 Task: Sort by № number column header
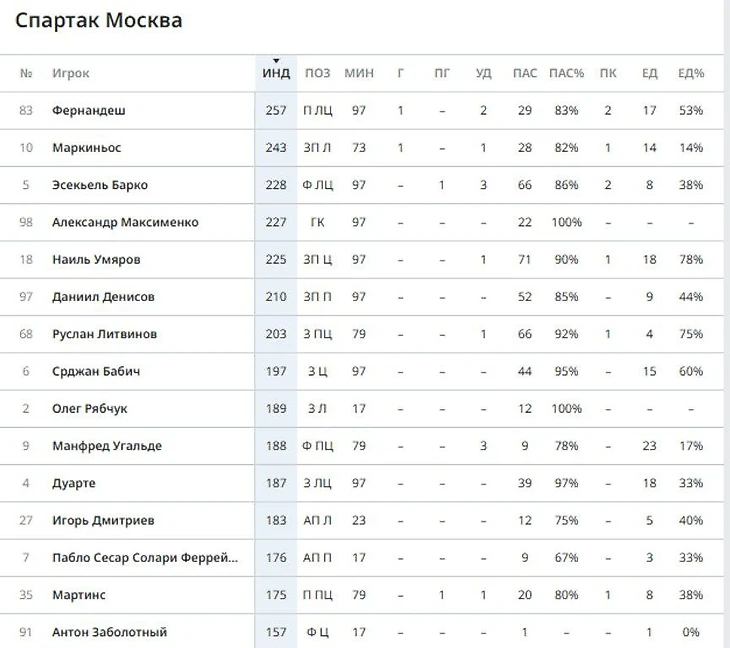(x=26, y=73)
